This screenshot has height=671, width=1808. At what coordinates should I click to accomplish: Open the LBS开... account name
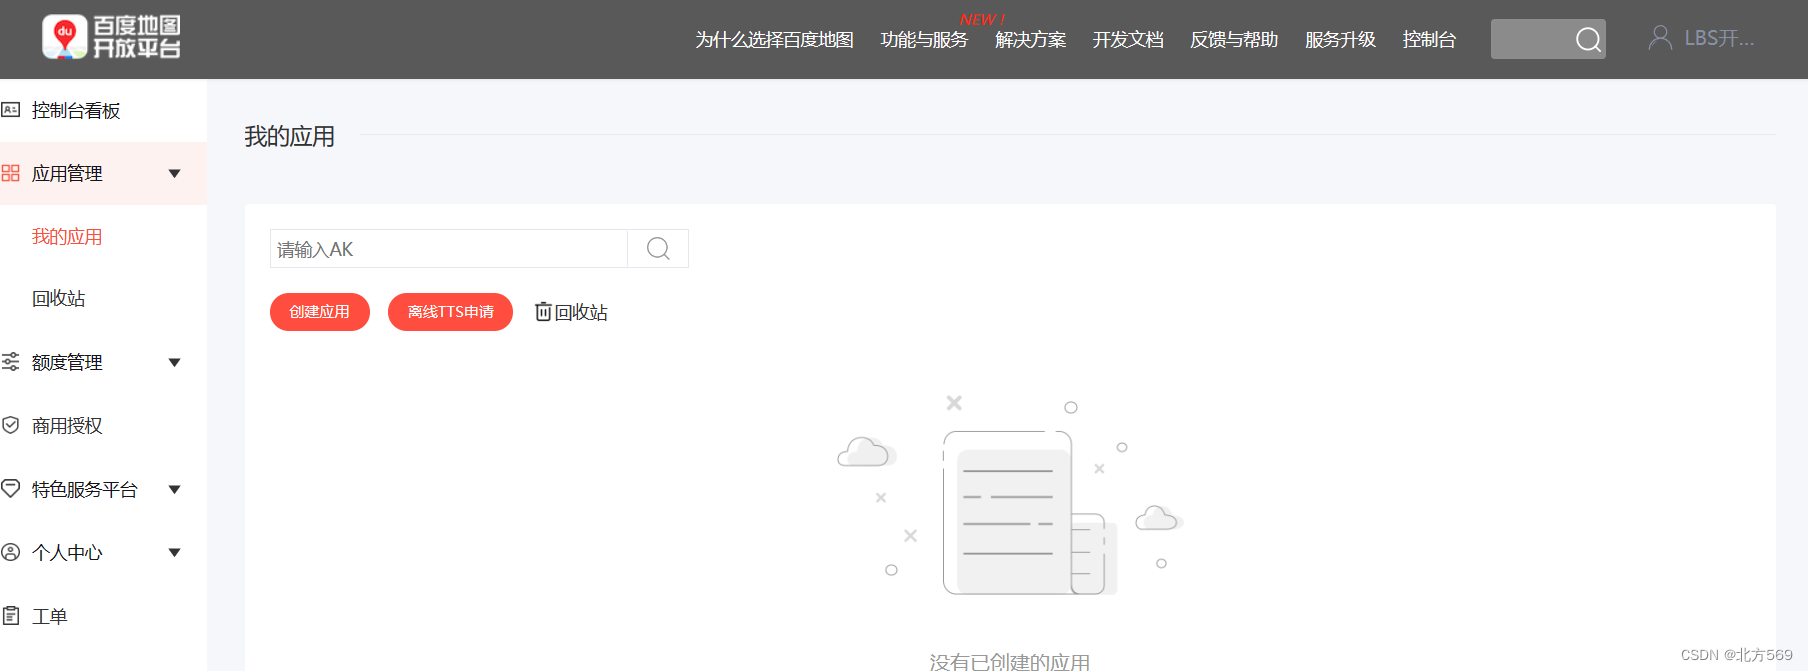1719,38
